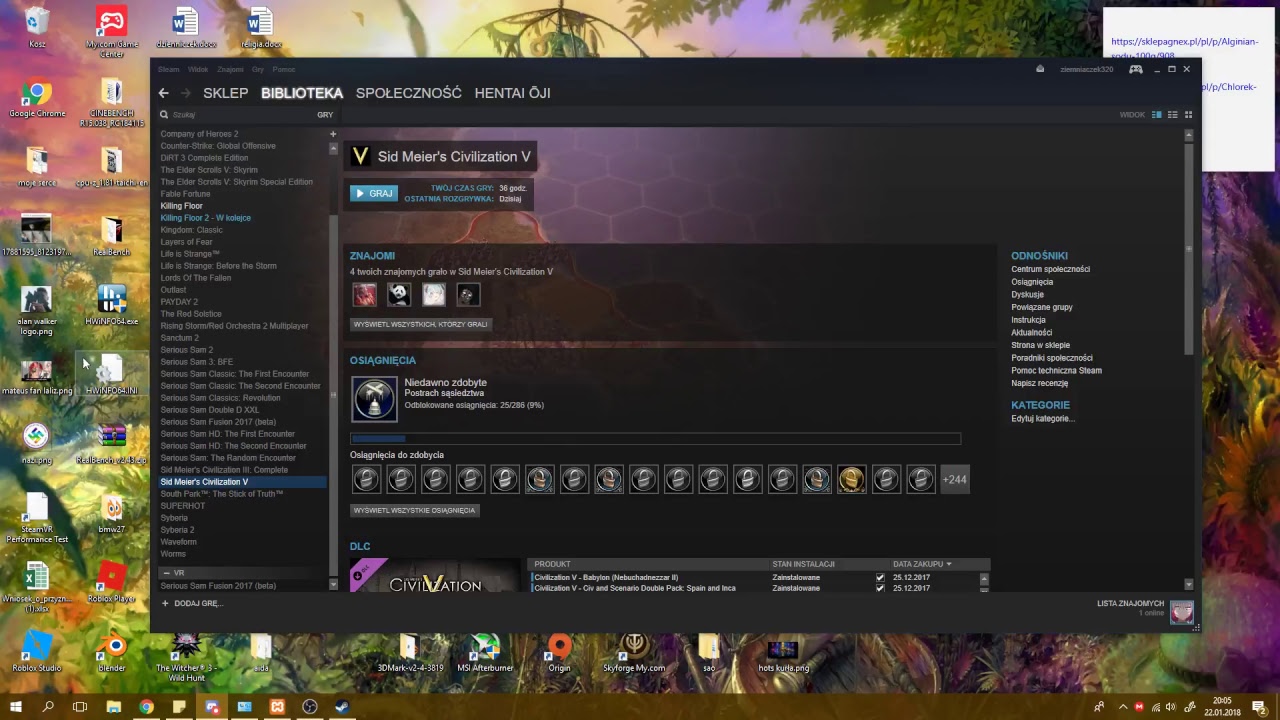Click the Windows Start button

click(x=15, y=707)
